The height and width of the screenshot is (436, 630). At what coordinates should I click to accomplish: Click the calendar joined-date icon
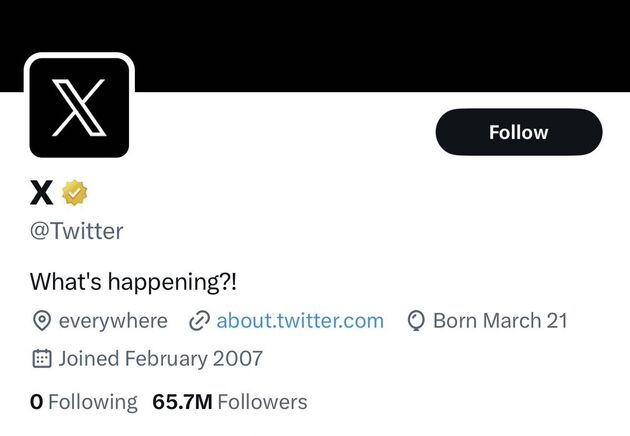pyautogui.click(x=41, y=359)
